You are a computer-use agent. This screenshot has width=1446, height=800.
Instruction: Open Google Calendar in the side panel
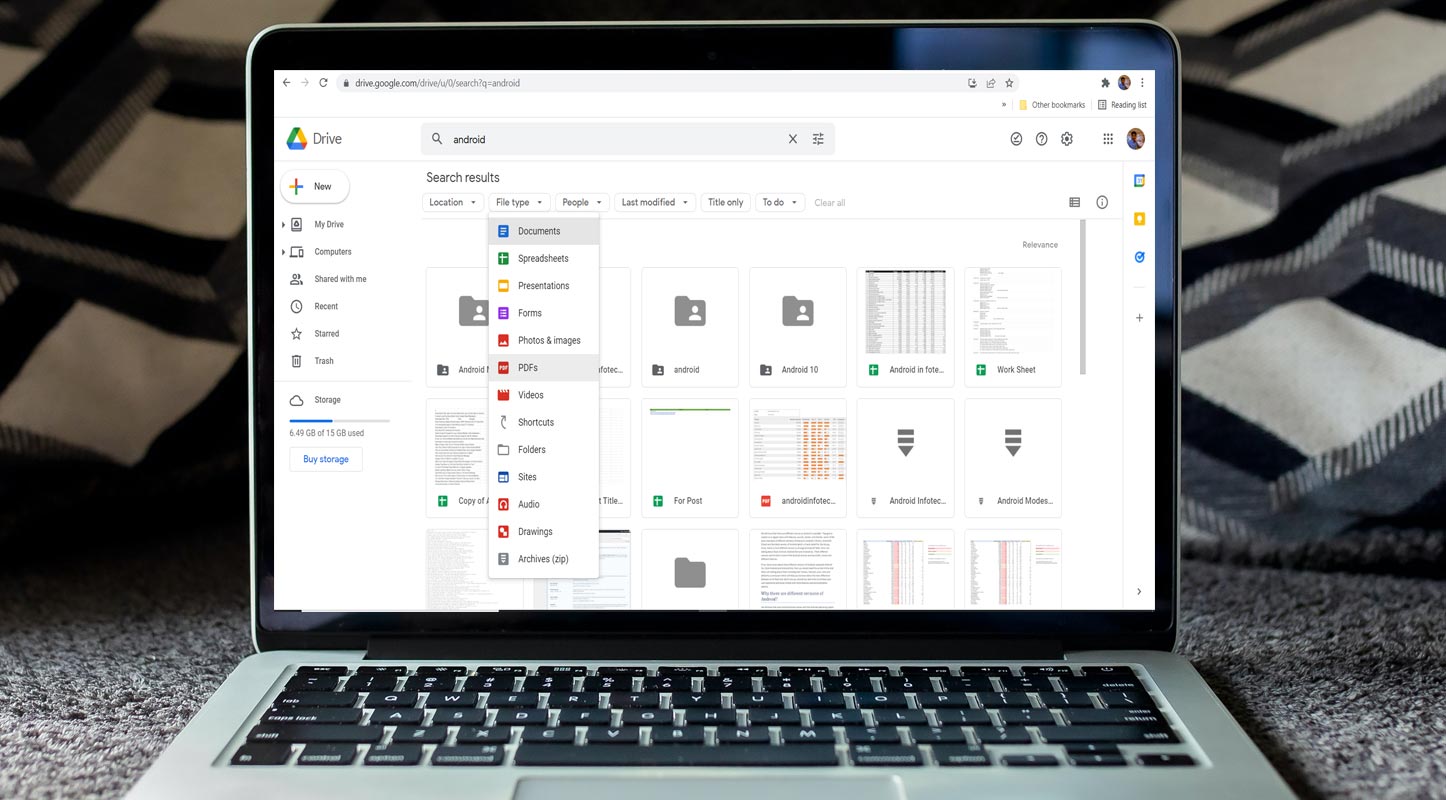click(x=1139, y=181)
